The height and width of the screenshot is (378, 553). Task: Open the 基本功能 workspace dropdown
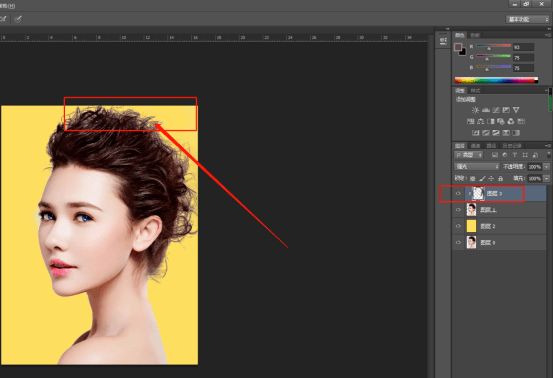click(528, 19)
